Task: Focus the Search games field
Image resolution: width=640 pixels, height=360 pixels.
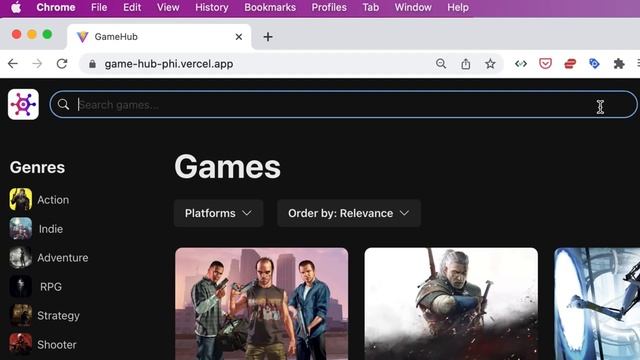Action: coord(343,104)
